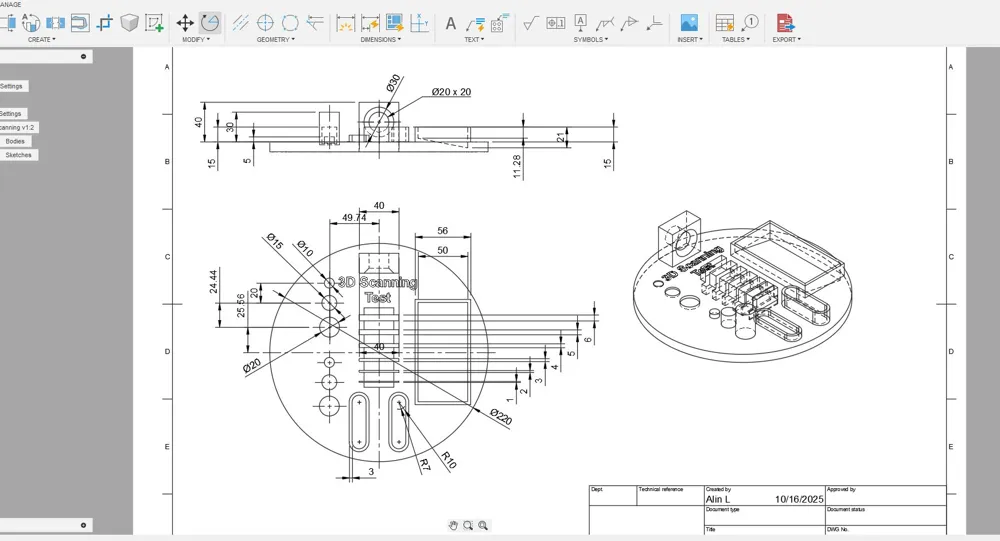Click the Insert Image icon
Image resolution: width=1000 pixels, height=541 pixels.
(689, 23)
